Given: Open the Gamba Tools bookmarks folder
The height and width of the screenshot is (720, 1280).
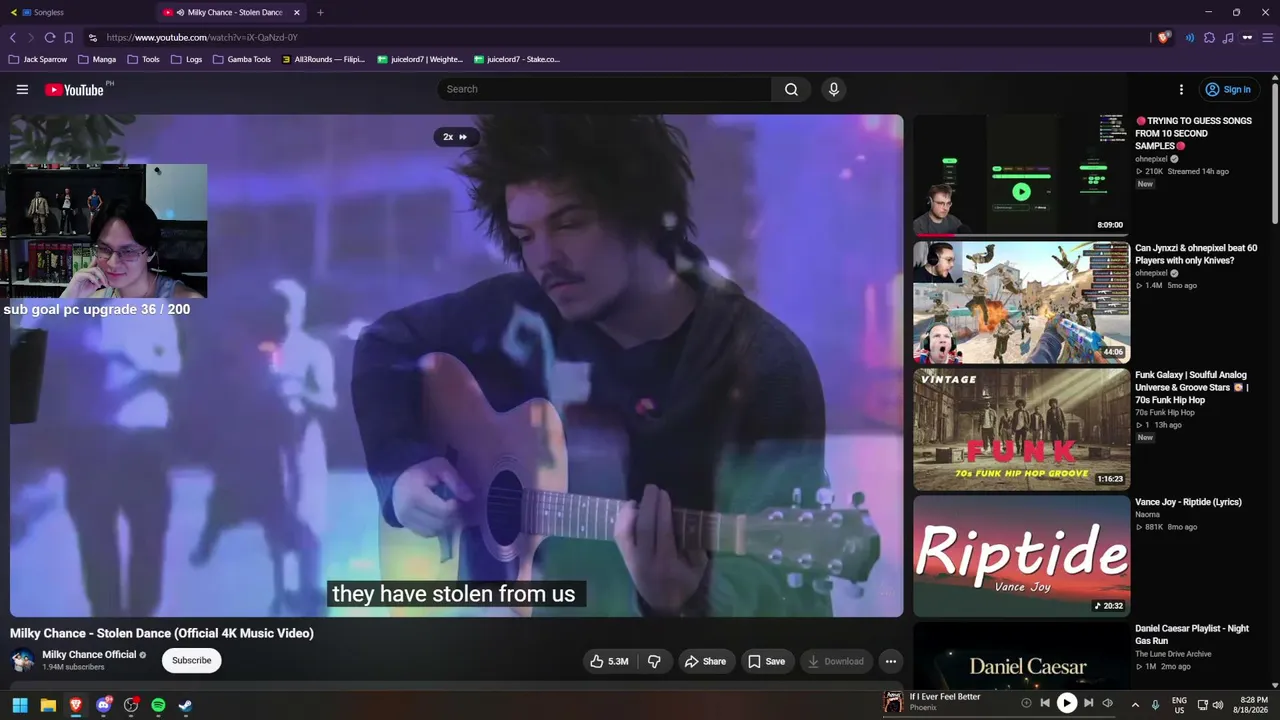Looking at the screenshot, I should coord(241,59).
